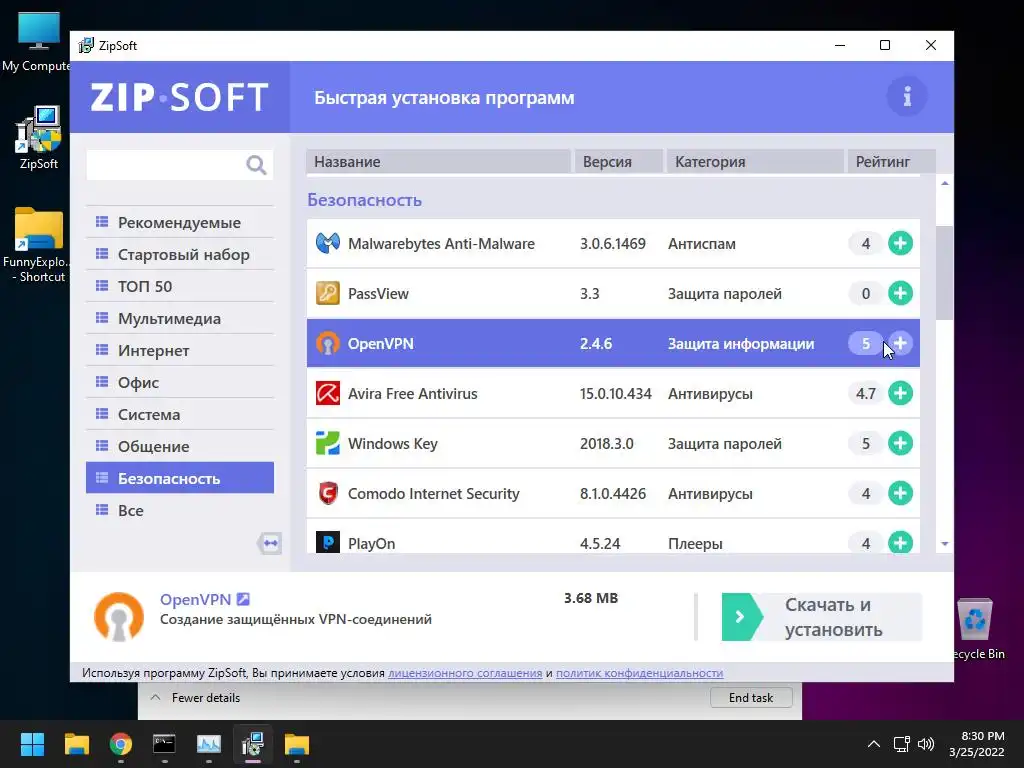Show hidden tray icons chevron
This screenshot has width=1024, height=768.
coord(874,744)
